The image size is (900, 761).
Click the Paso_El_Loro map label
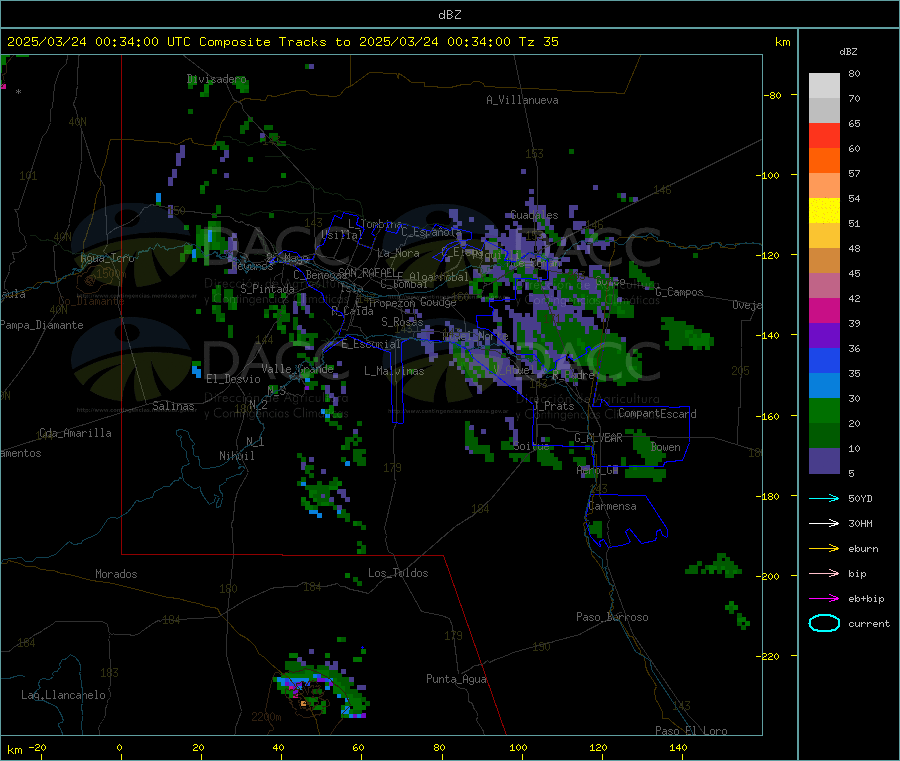tap(691, 731)
